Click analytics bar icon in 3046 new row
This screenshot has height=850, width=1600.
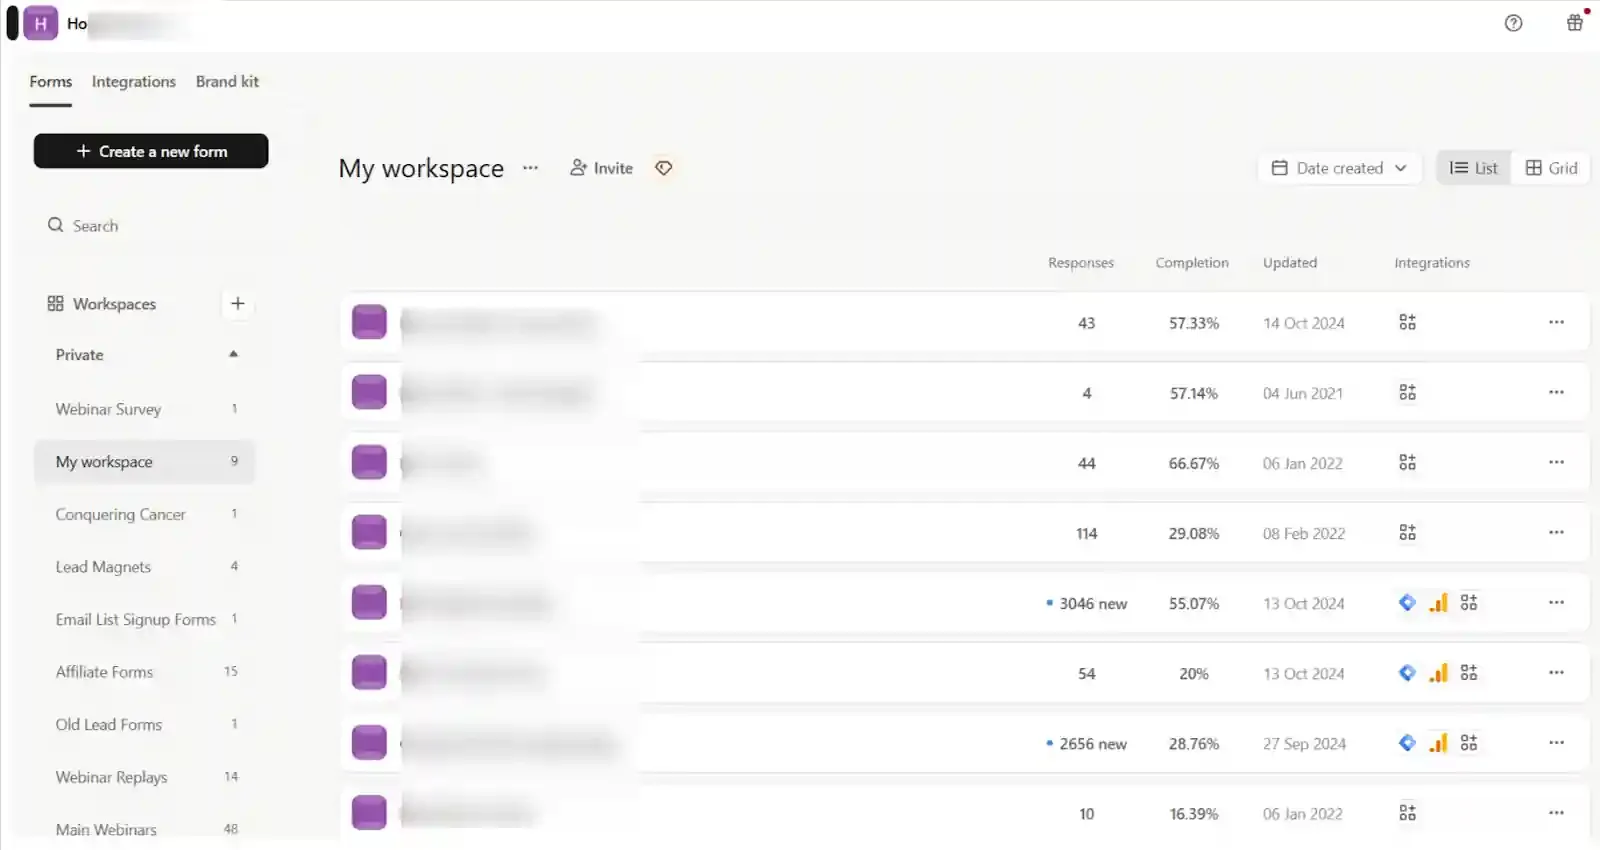pos(1438,602)
